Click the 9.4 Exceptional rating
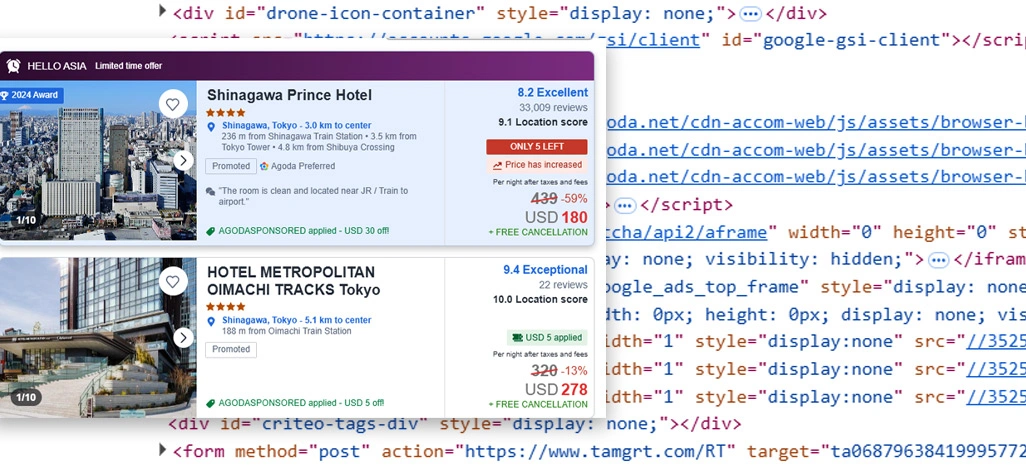This screenshot has height=466, width=1026. [545, 270]
